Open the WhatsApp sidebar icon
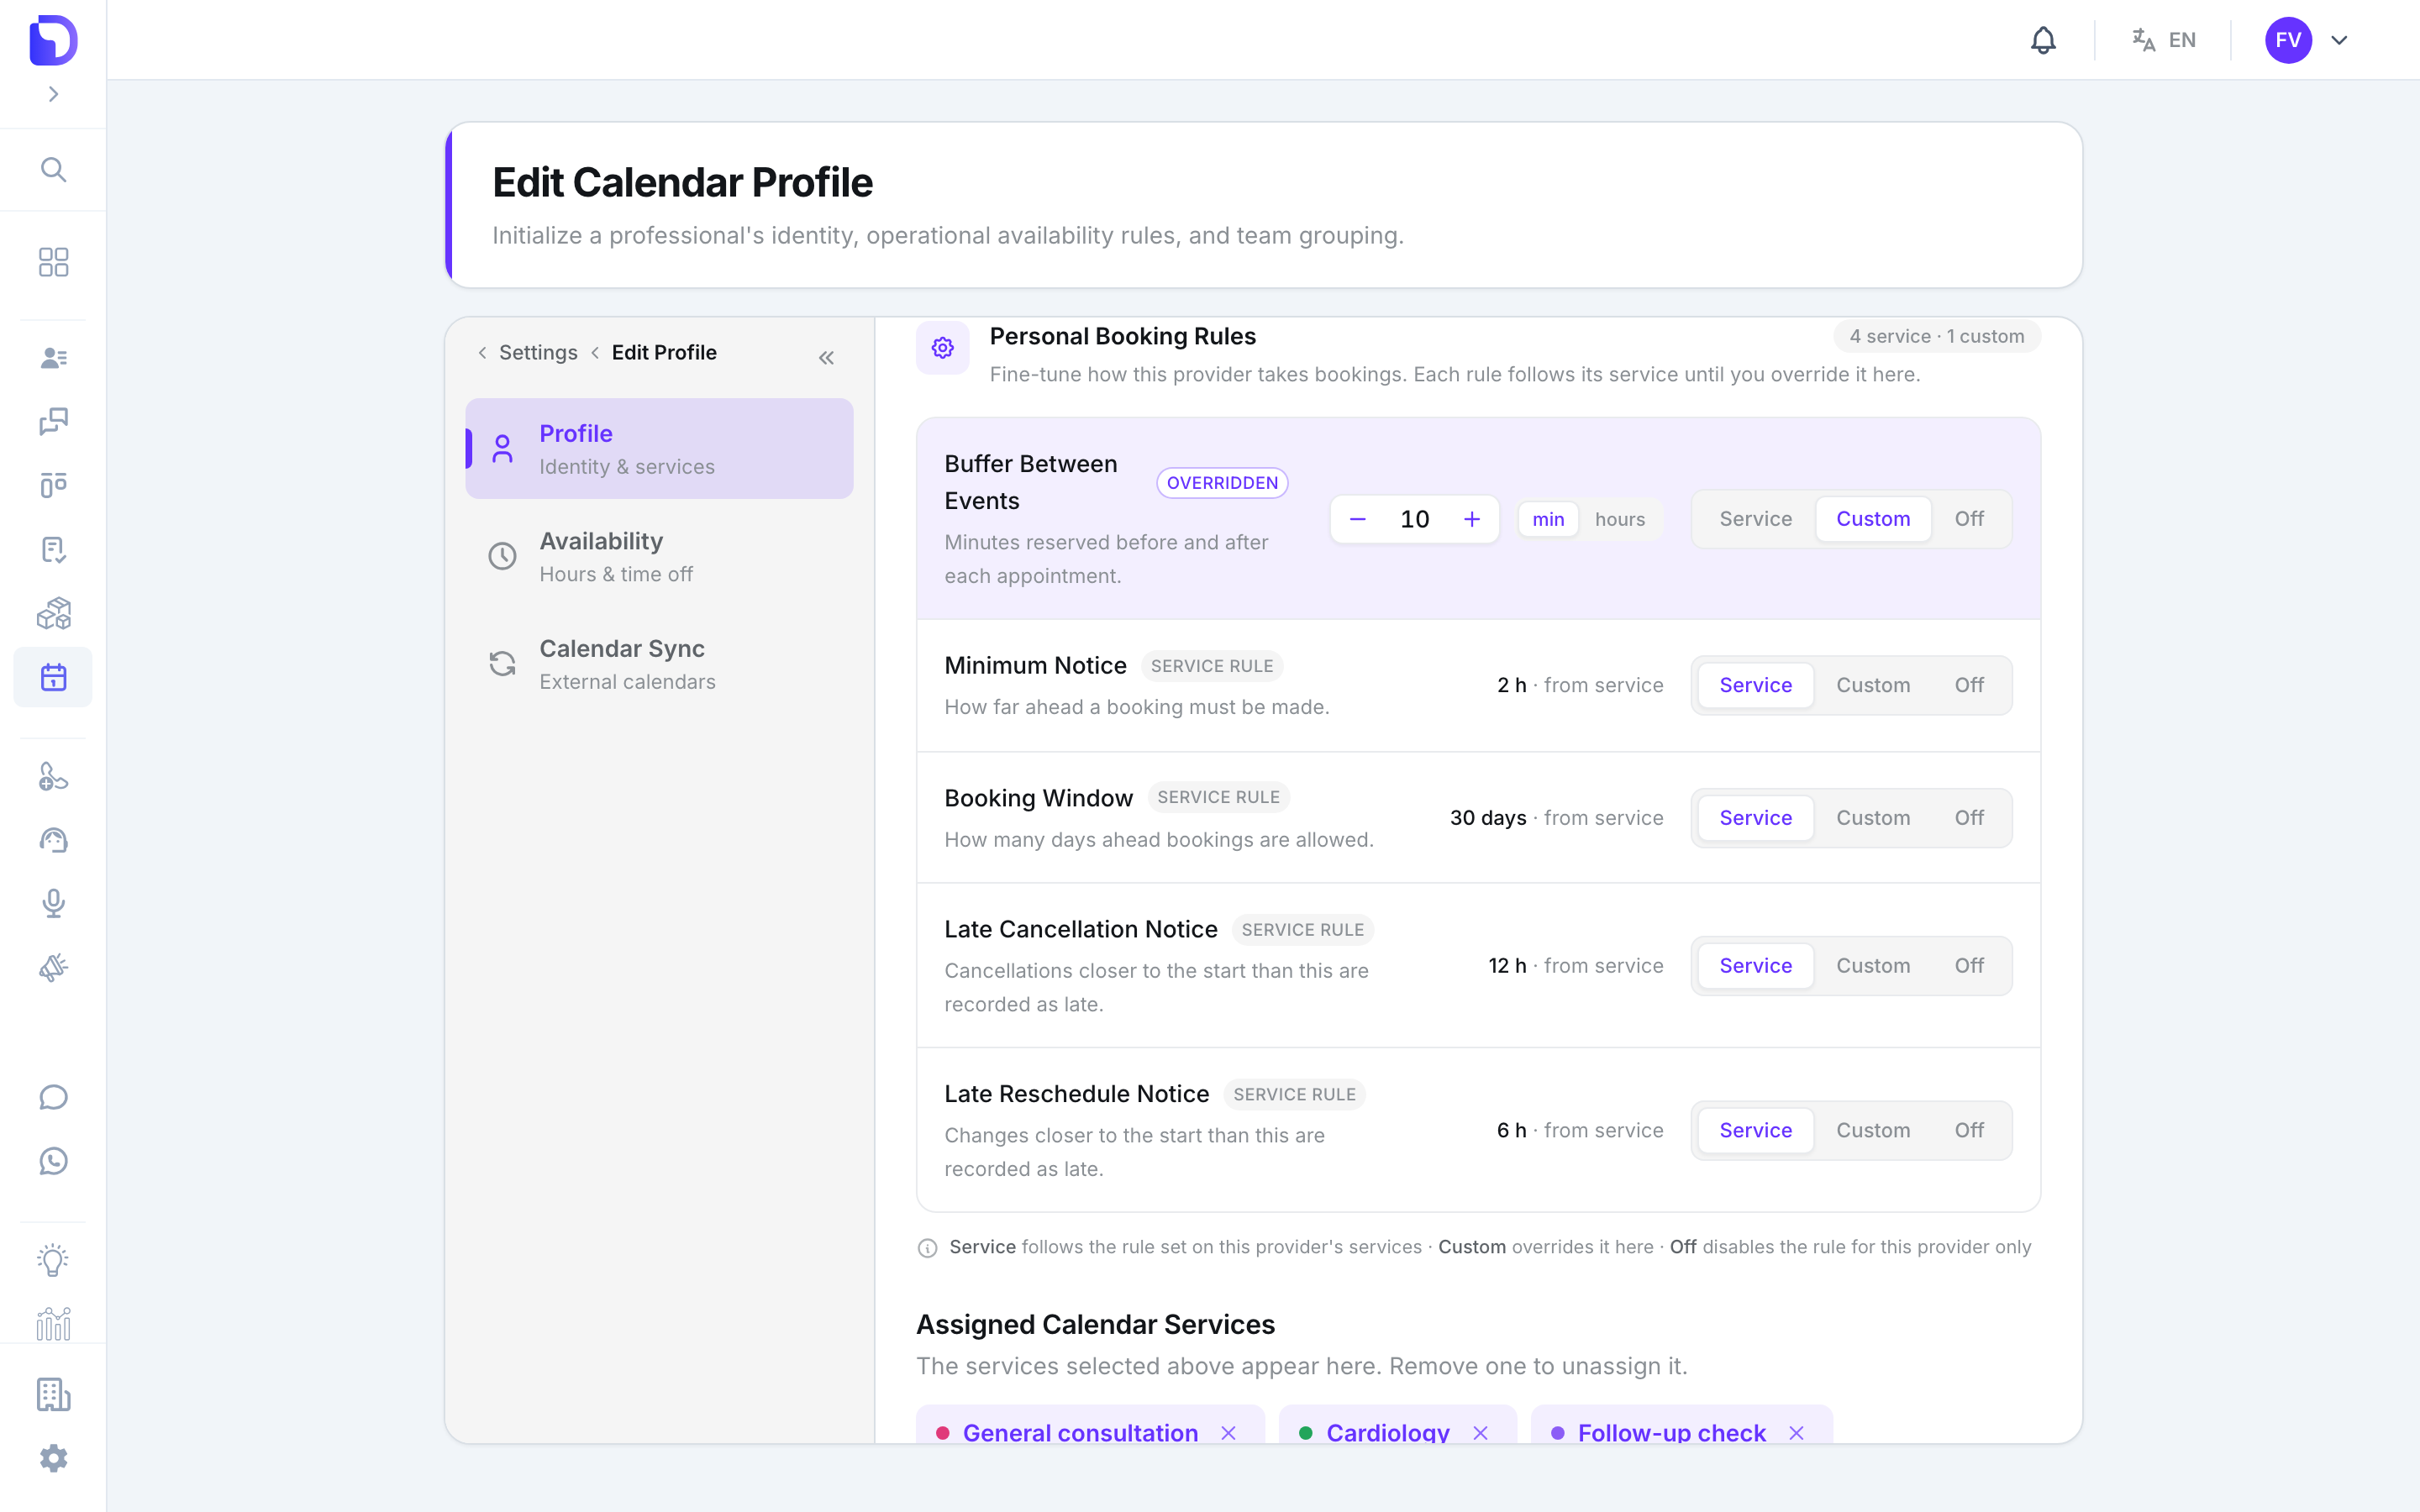Viewport: 2420px width, 1512px height. pyautogui.click(x=53, y=1162)
